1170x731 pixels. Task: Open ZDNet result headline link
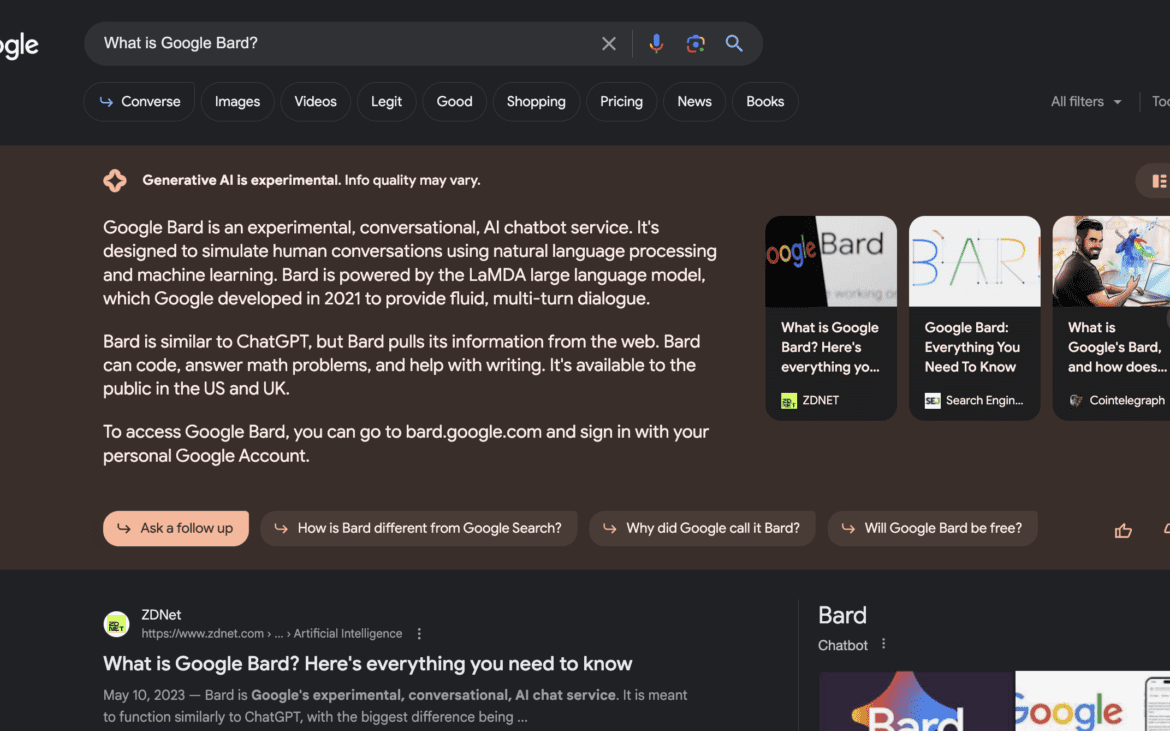(x=367, y=664)
